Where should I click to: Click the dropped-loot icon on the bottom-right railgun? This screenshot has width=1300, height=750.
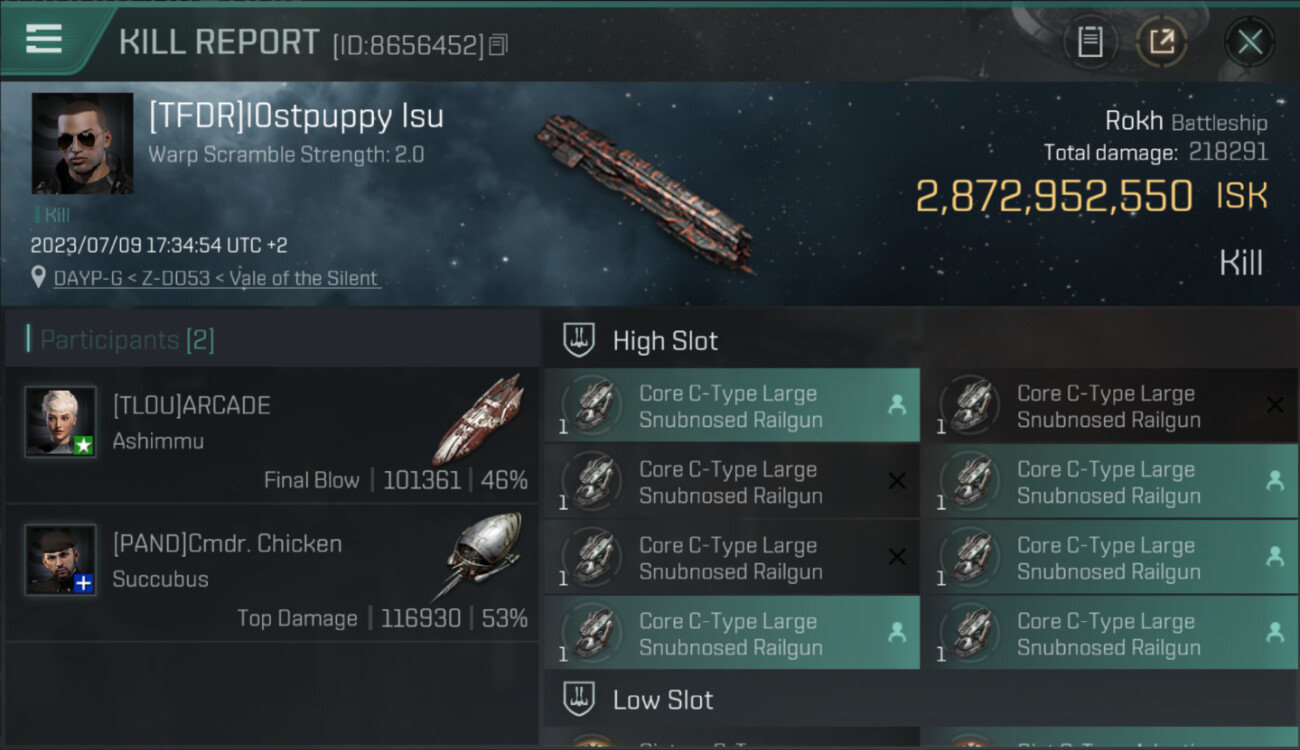1274,632
